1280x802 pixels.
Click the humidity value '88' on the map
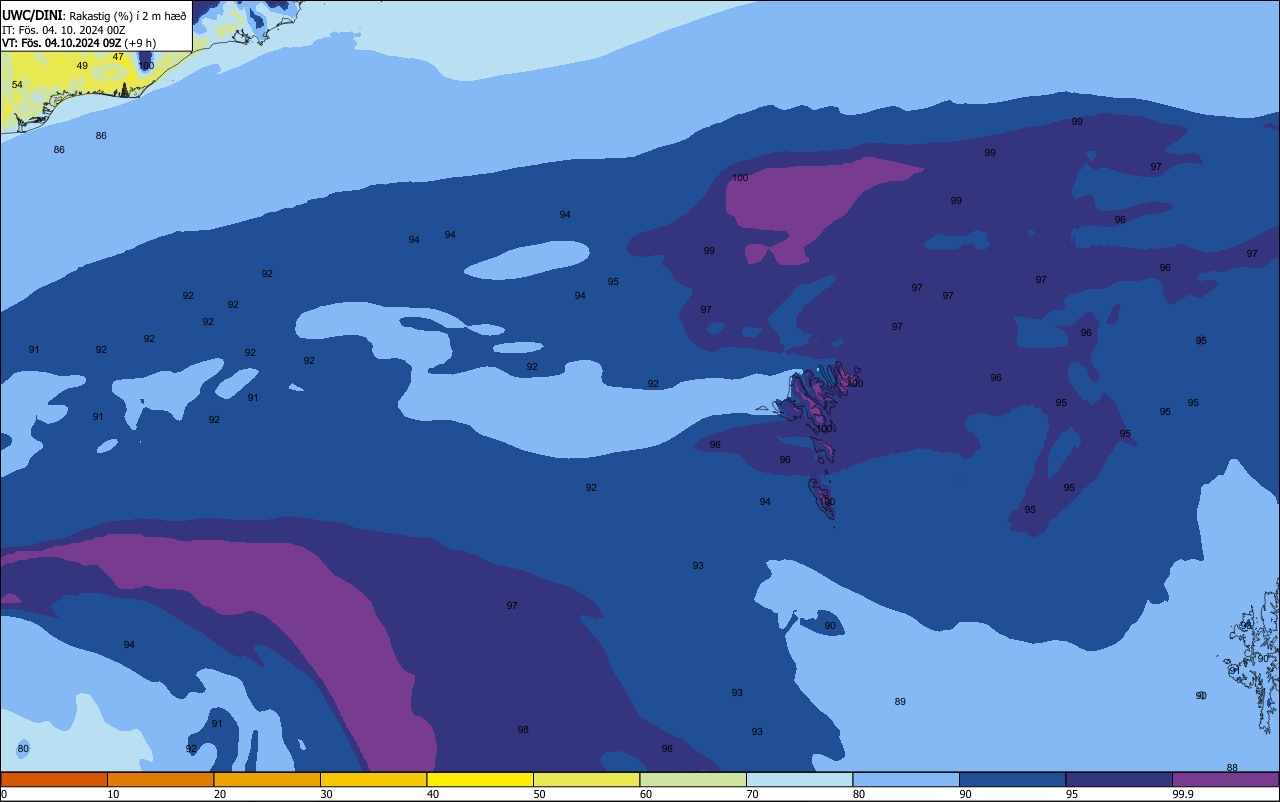(x=1232, y=768)
